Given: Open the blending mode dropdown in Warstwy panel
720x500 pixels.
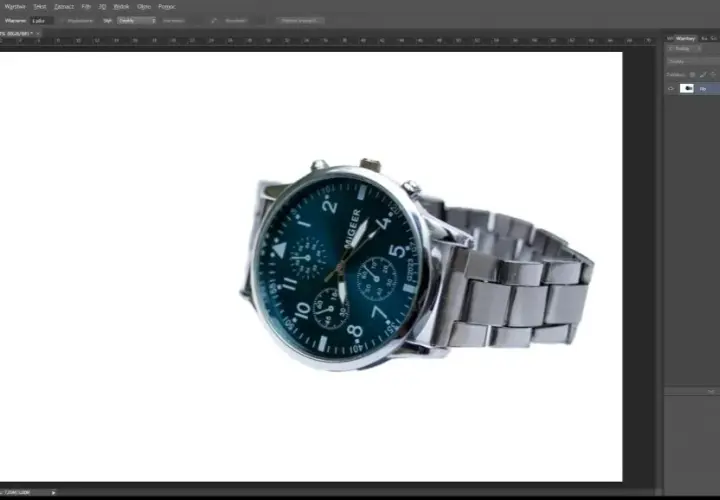Looking at the screenshot, I should pyautogui.click(x=693, y=62).
